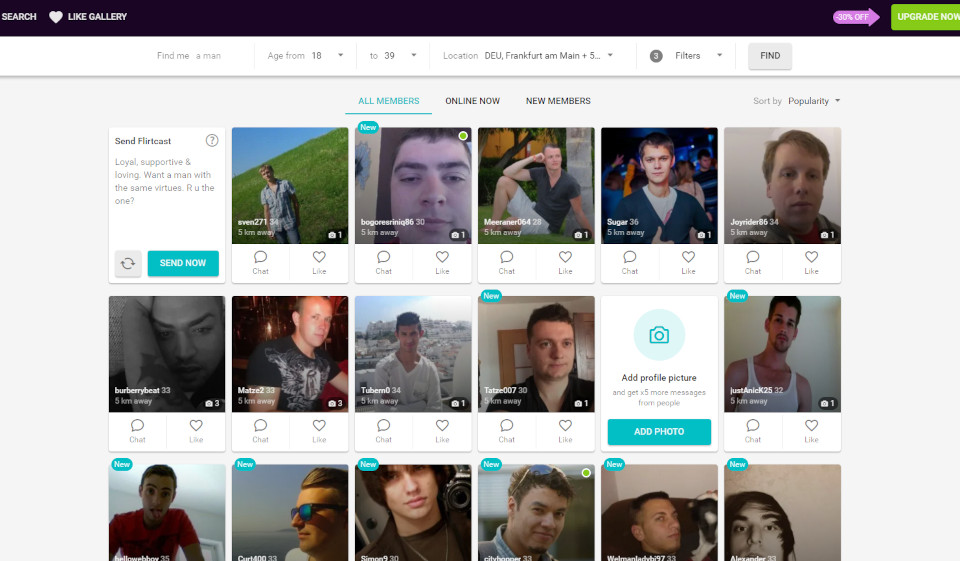Click the Chat icon under sven271
Image resolution: width=960 pixels, height=561 pixels.
click(260, 257)
